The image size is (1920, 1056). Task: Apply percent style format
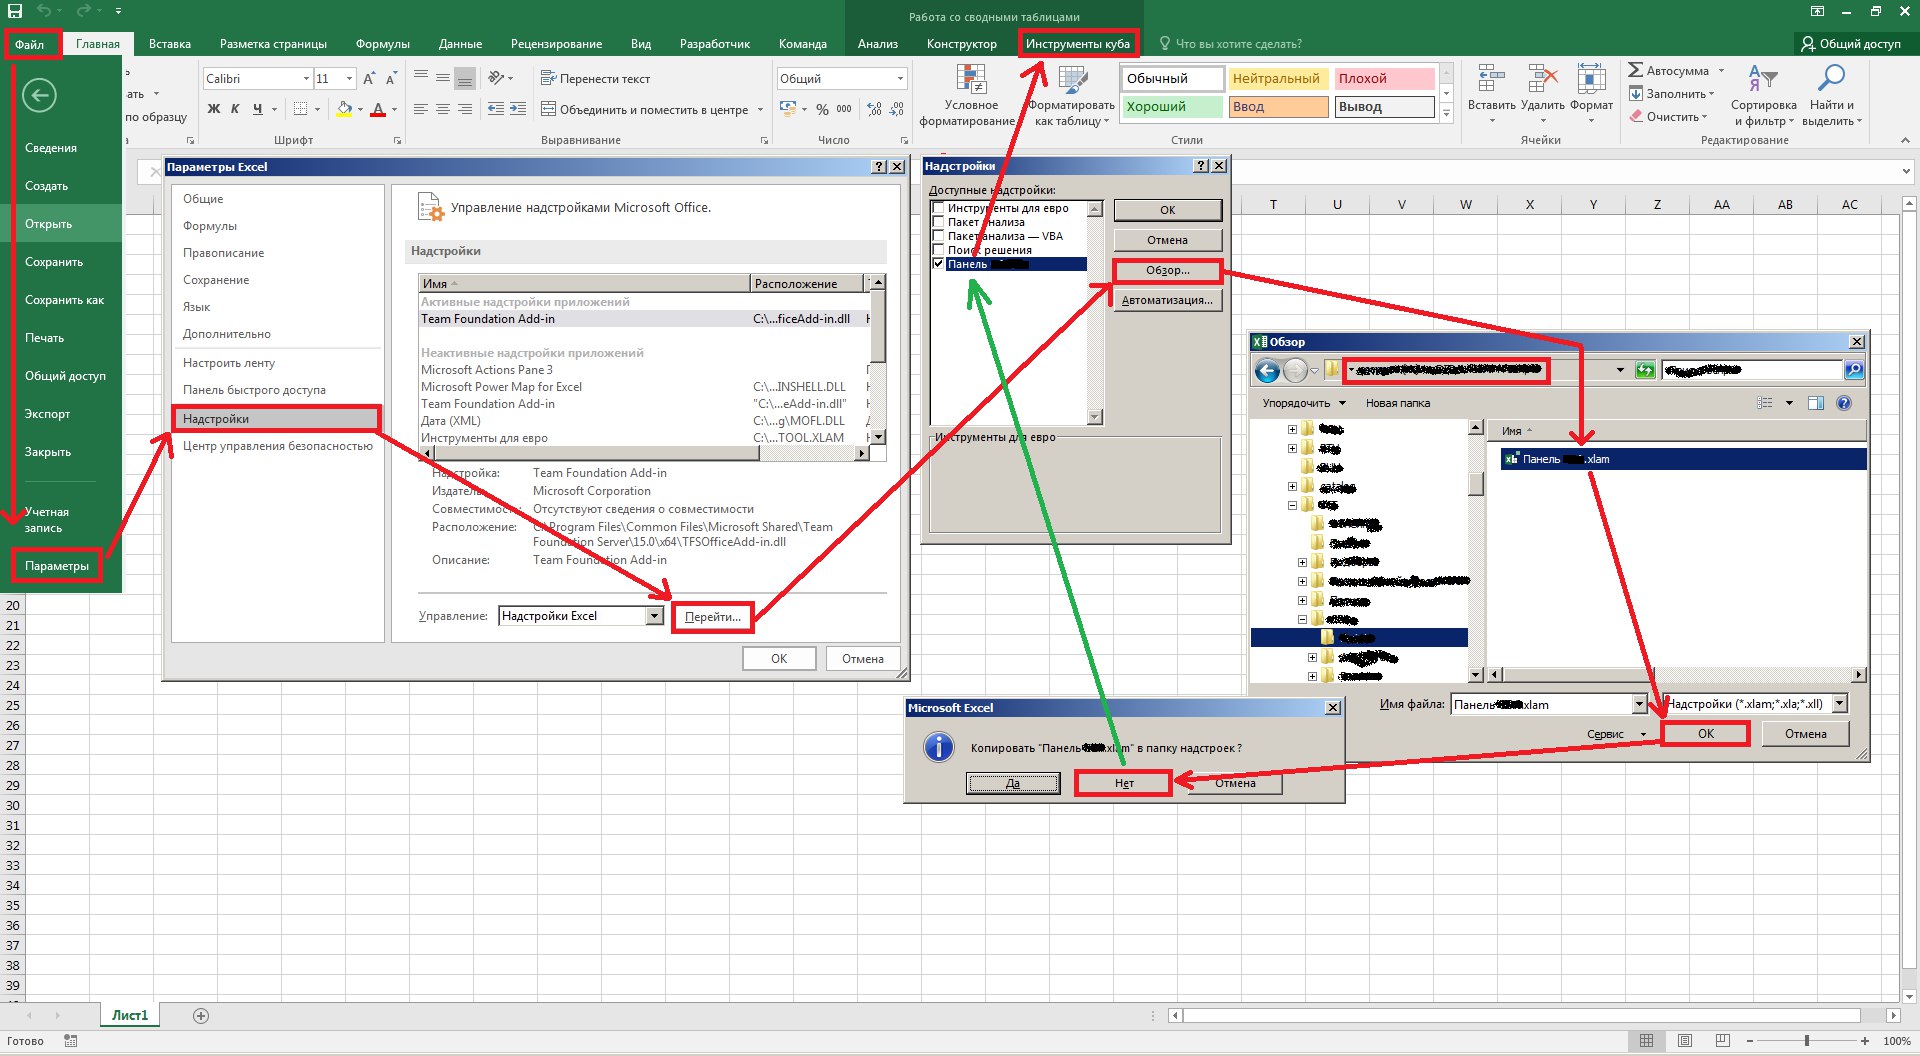(822, 109)
